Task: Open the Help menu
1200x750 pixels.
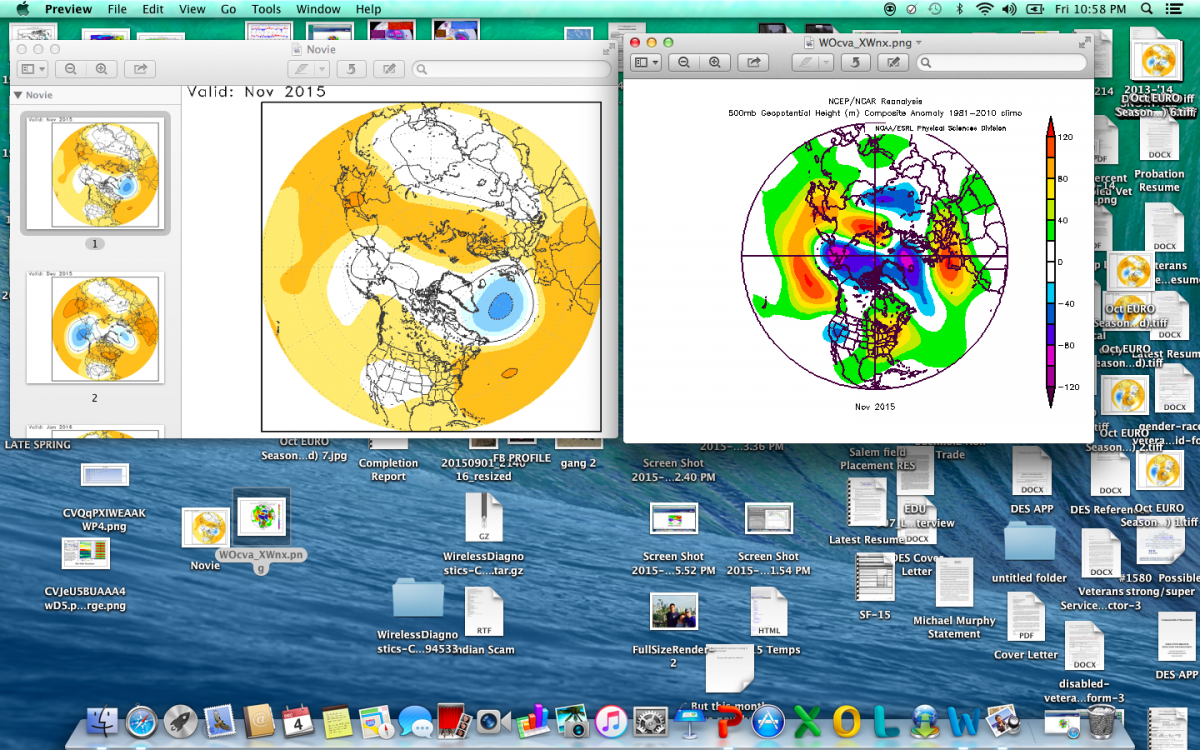Action: tap(368, 9)
